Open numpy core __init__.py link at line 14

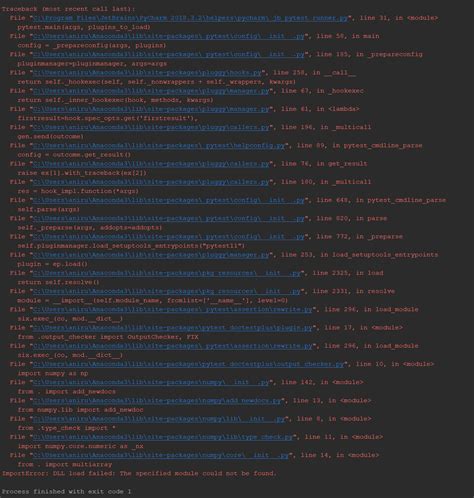[161, 455]
